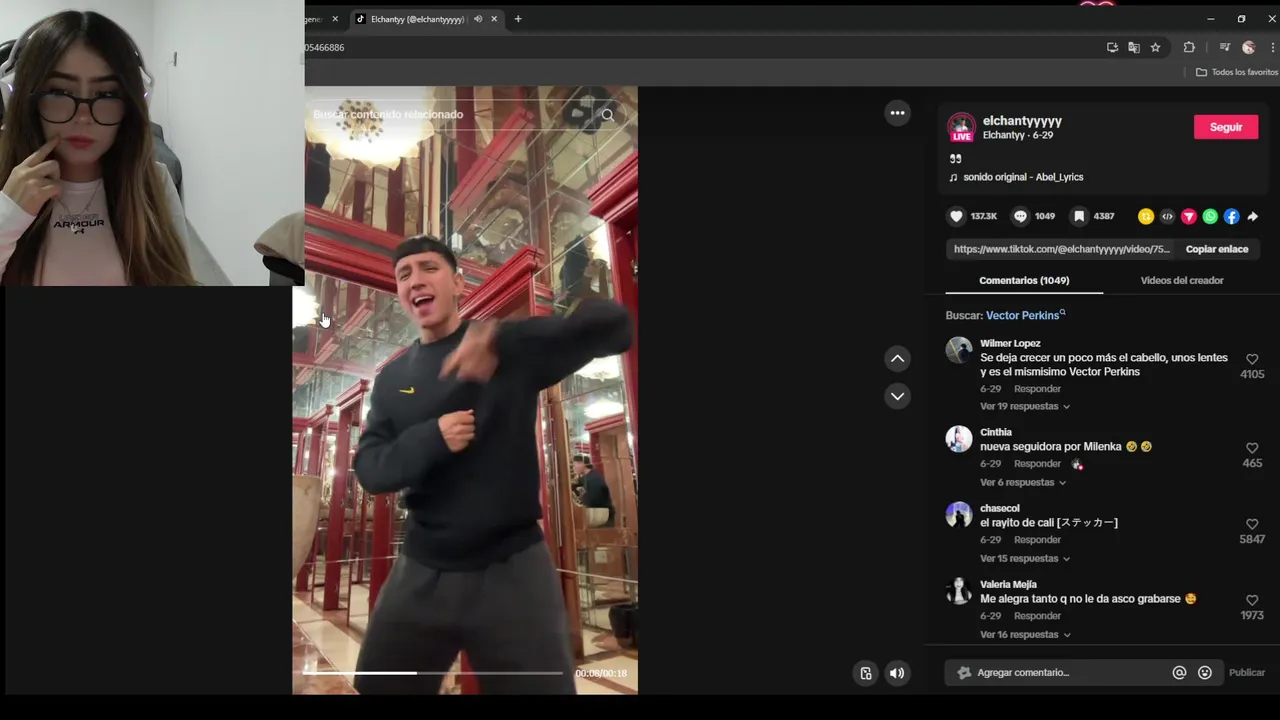
Task: Open comments via the speech bubble icon
Action: point(1020,216)
